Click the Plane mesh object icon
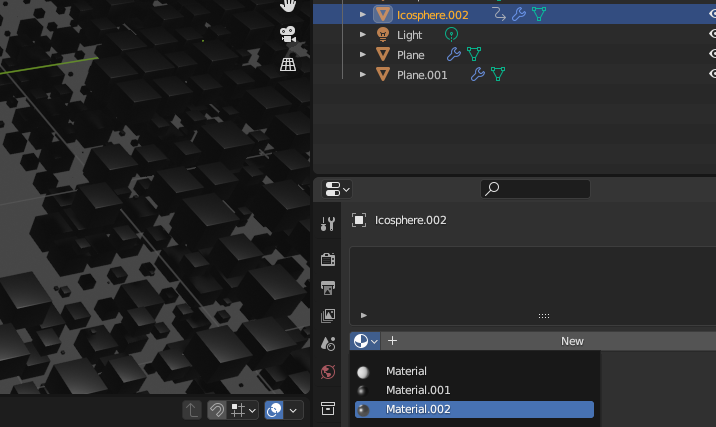This screenshot has height=427, width=716. click(x=383, y=54)
